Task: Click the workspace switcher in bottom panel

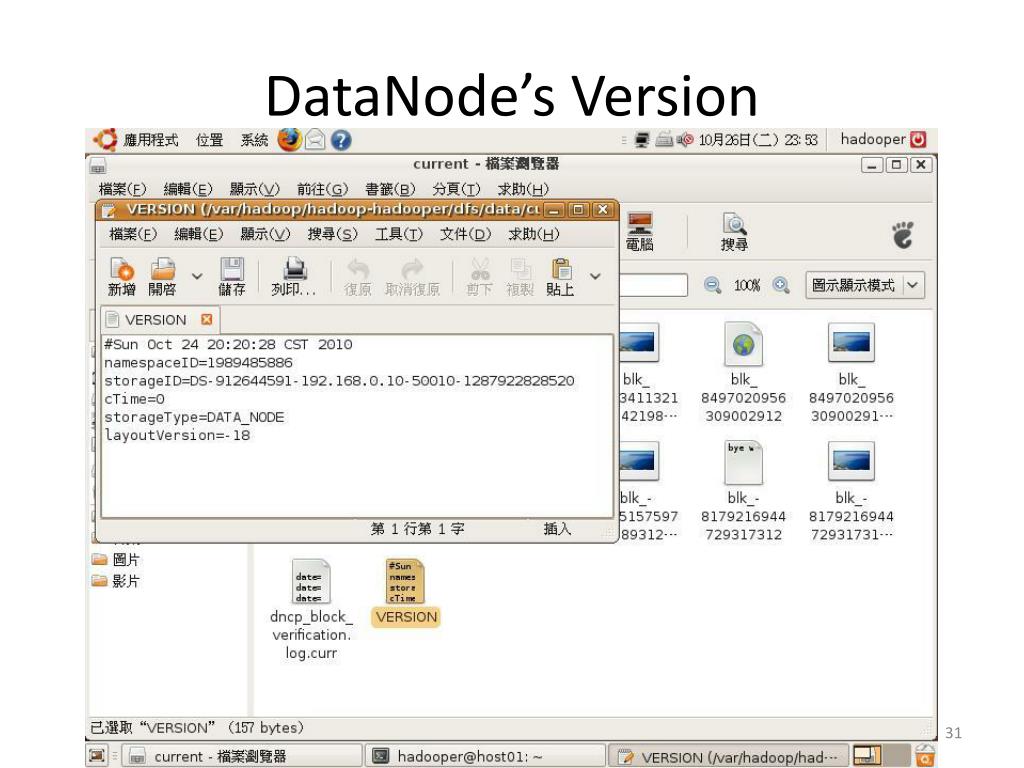Action: [881, 756]
